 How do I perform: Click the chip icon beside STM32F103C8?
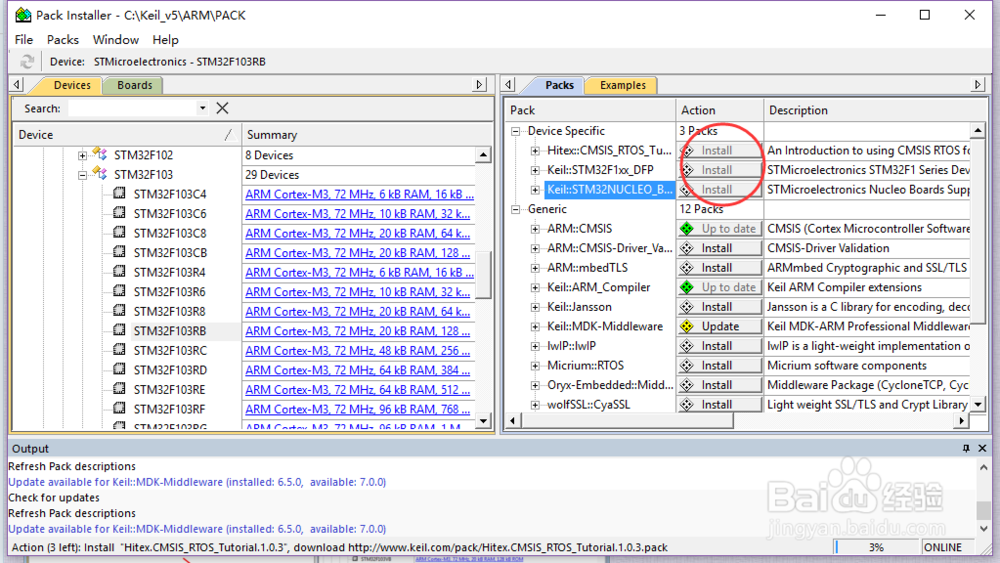tap(119, 233)
